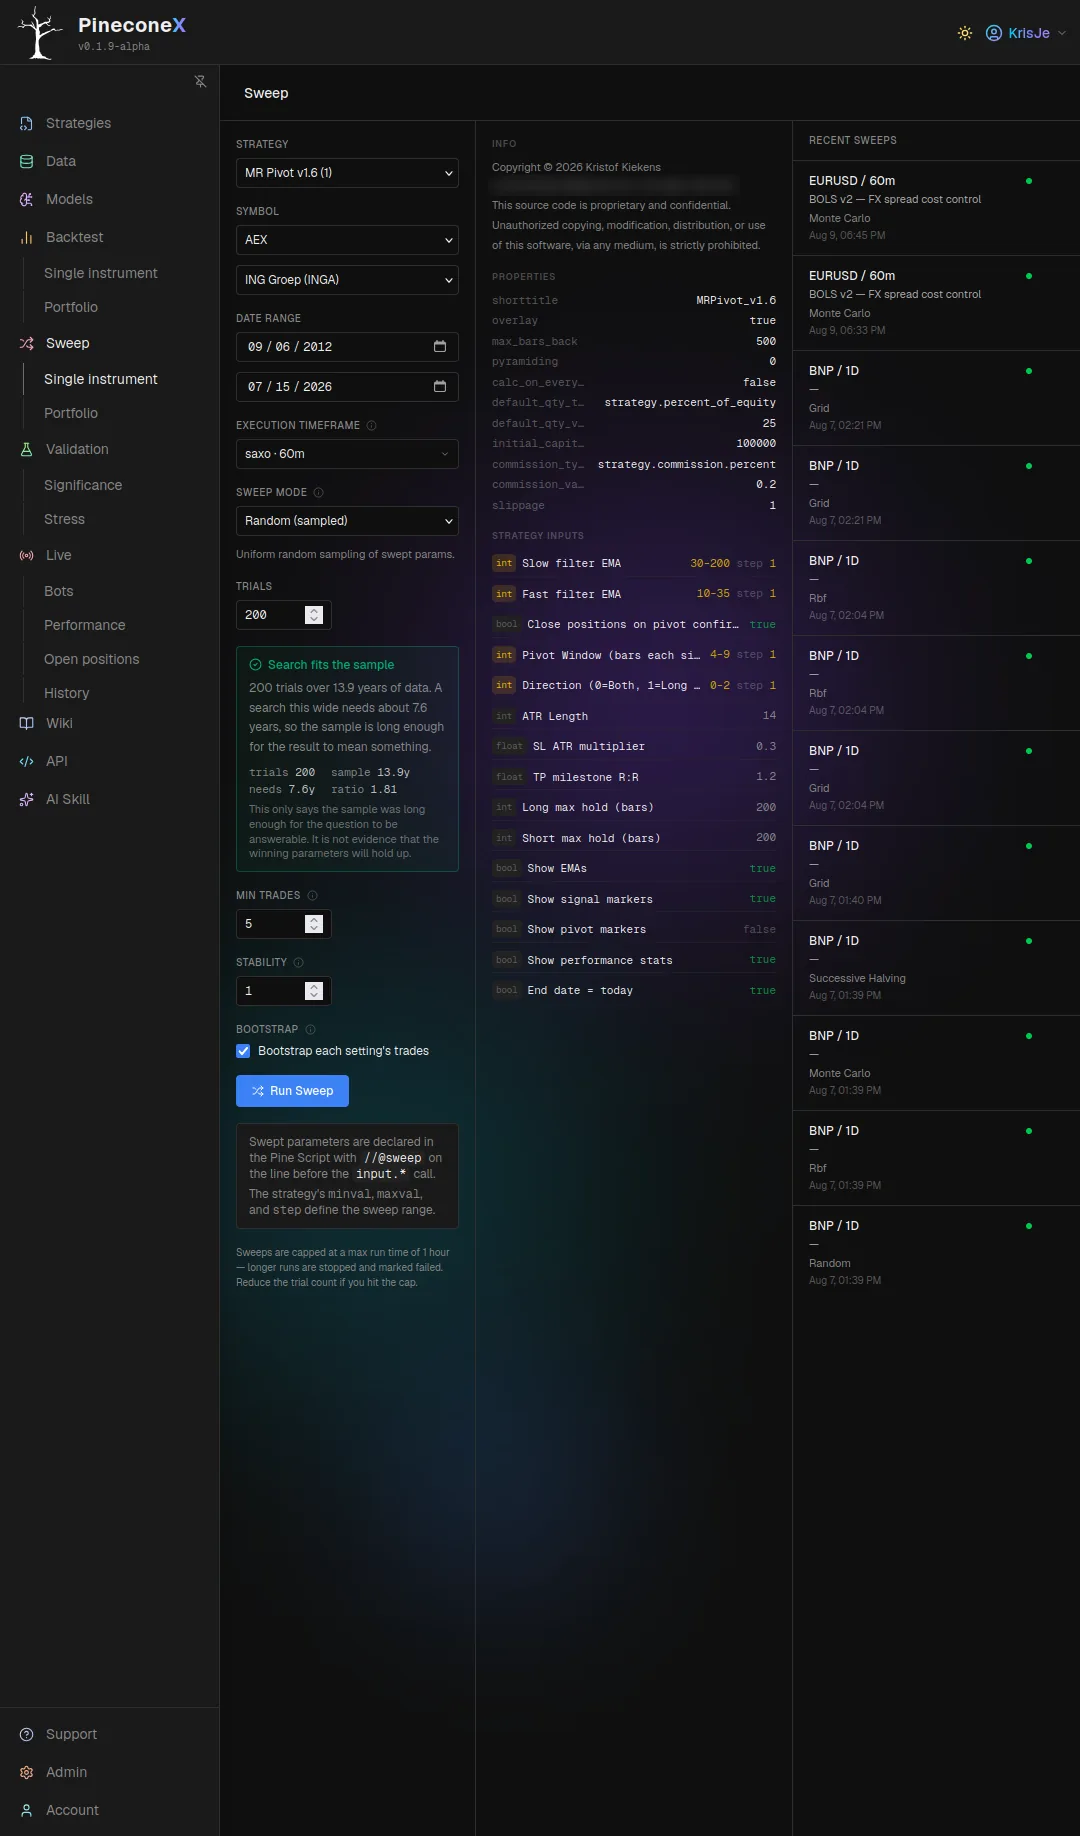1080x1836 pixels.
Task: Click the Pivot Window input row
Action: click(x=634, y=655)
